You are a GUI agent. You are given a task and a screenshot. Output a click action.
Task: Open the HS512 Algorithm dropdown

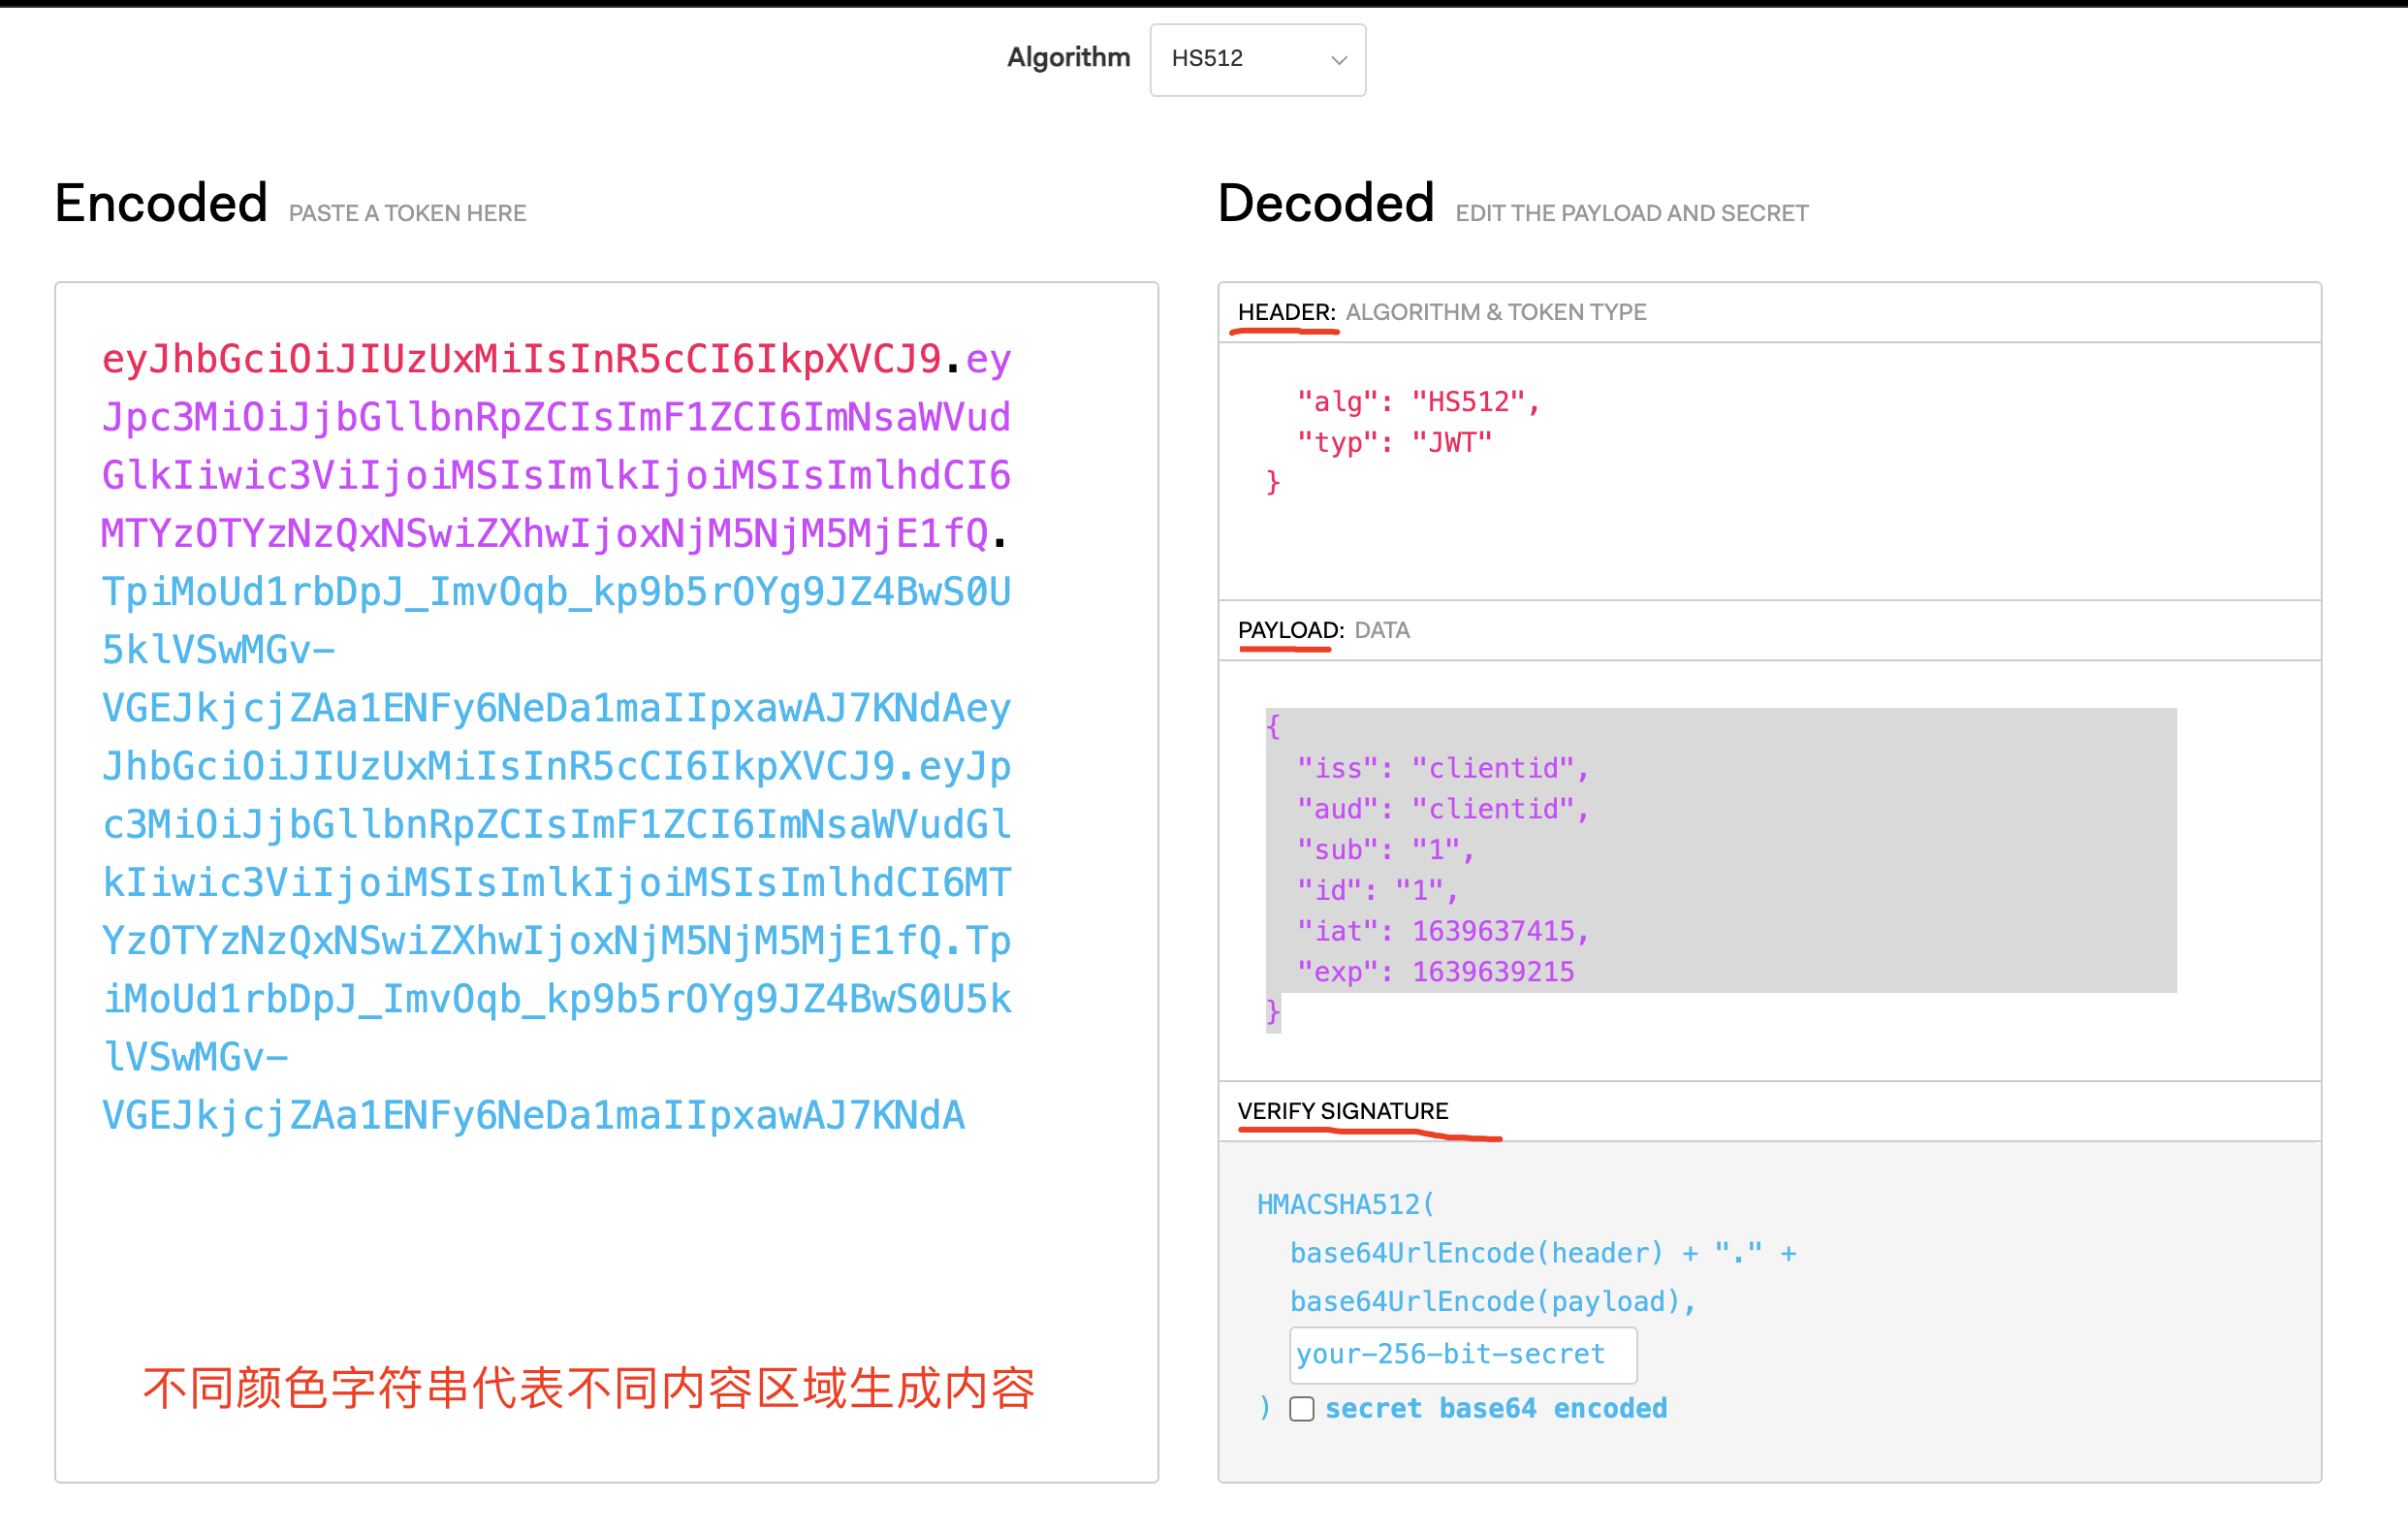point(1255,59)
